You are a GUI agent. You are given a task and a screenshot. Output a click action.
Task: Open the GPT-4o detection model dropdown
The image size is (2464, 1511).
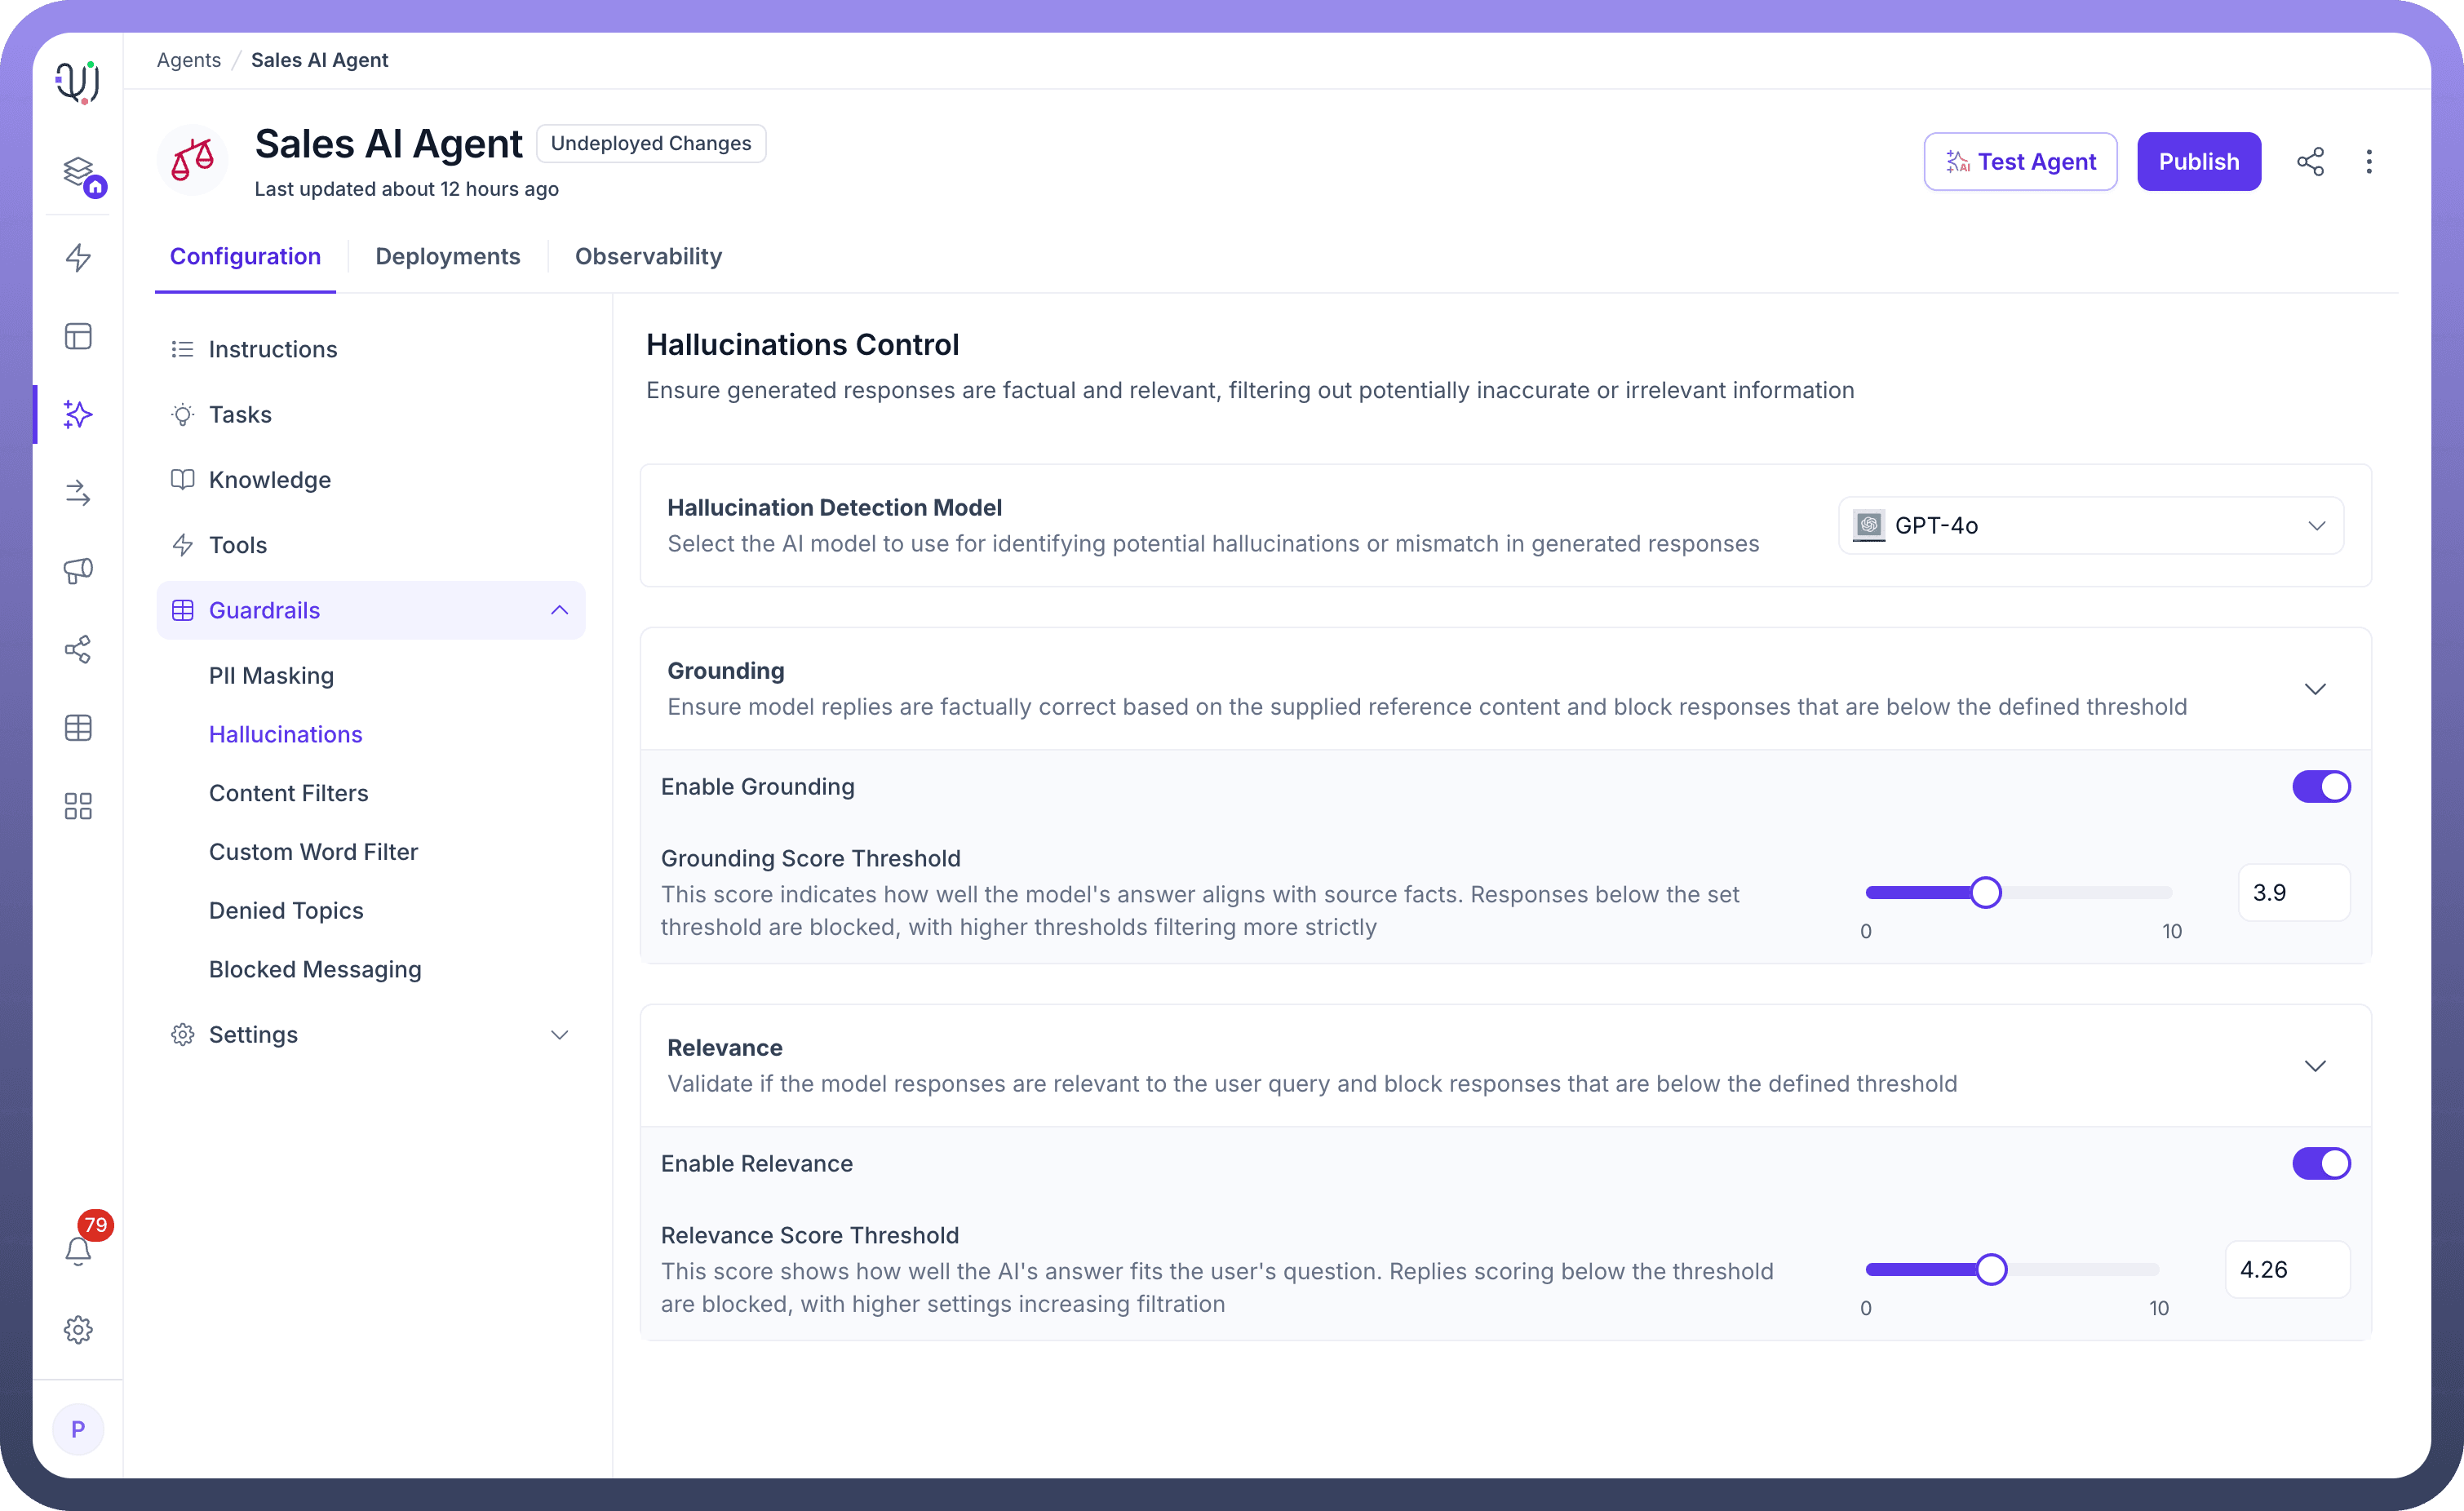(x=2090, y=526)
